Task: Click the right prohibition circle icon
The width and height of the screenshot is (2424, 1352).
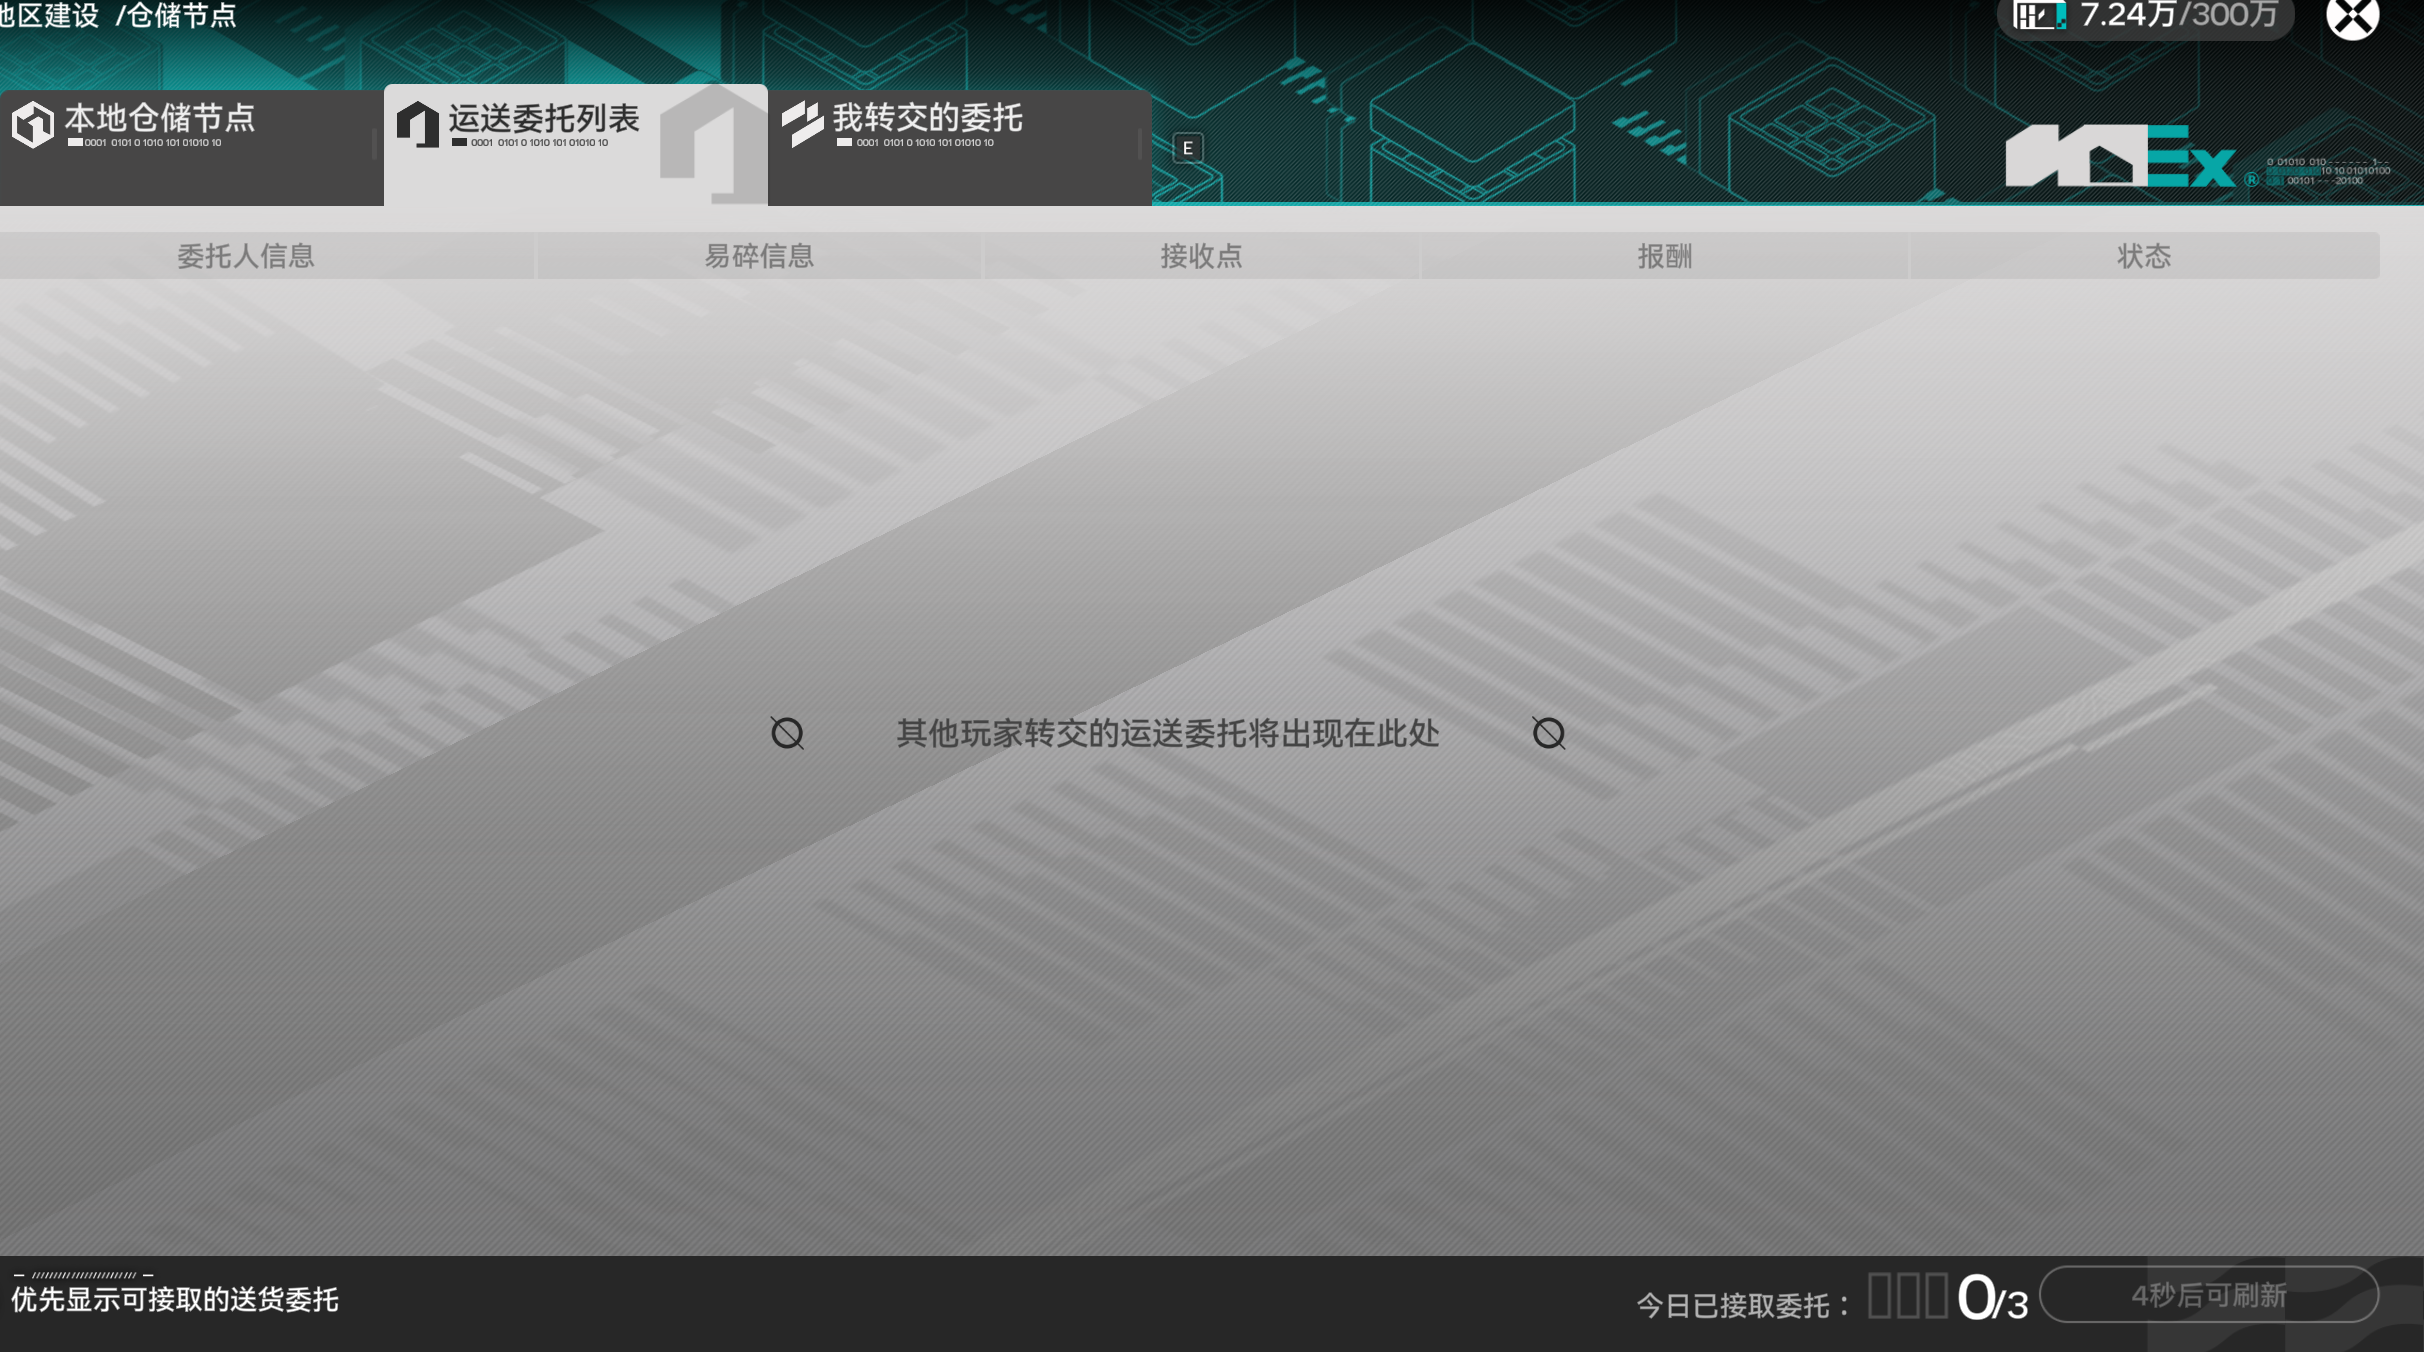Action: pos(1548,733)
